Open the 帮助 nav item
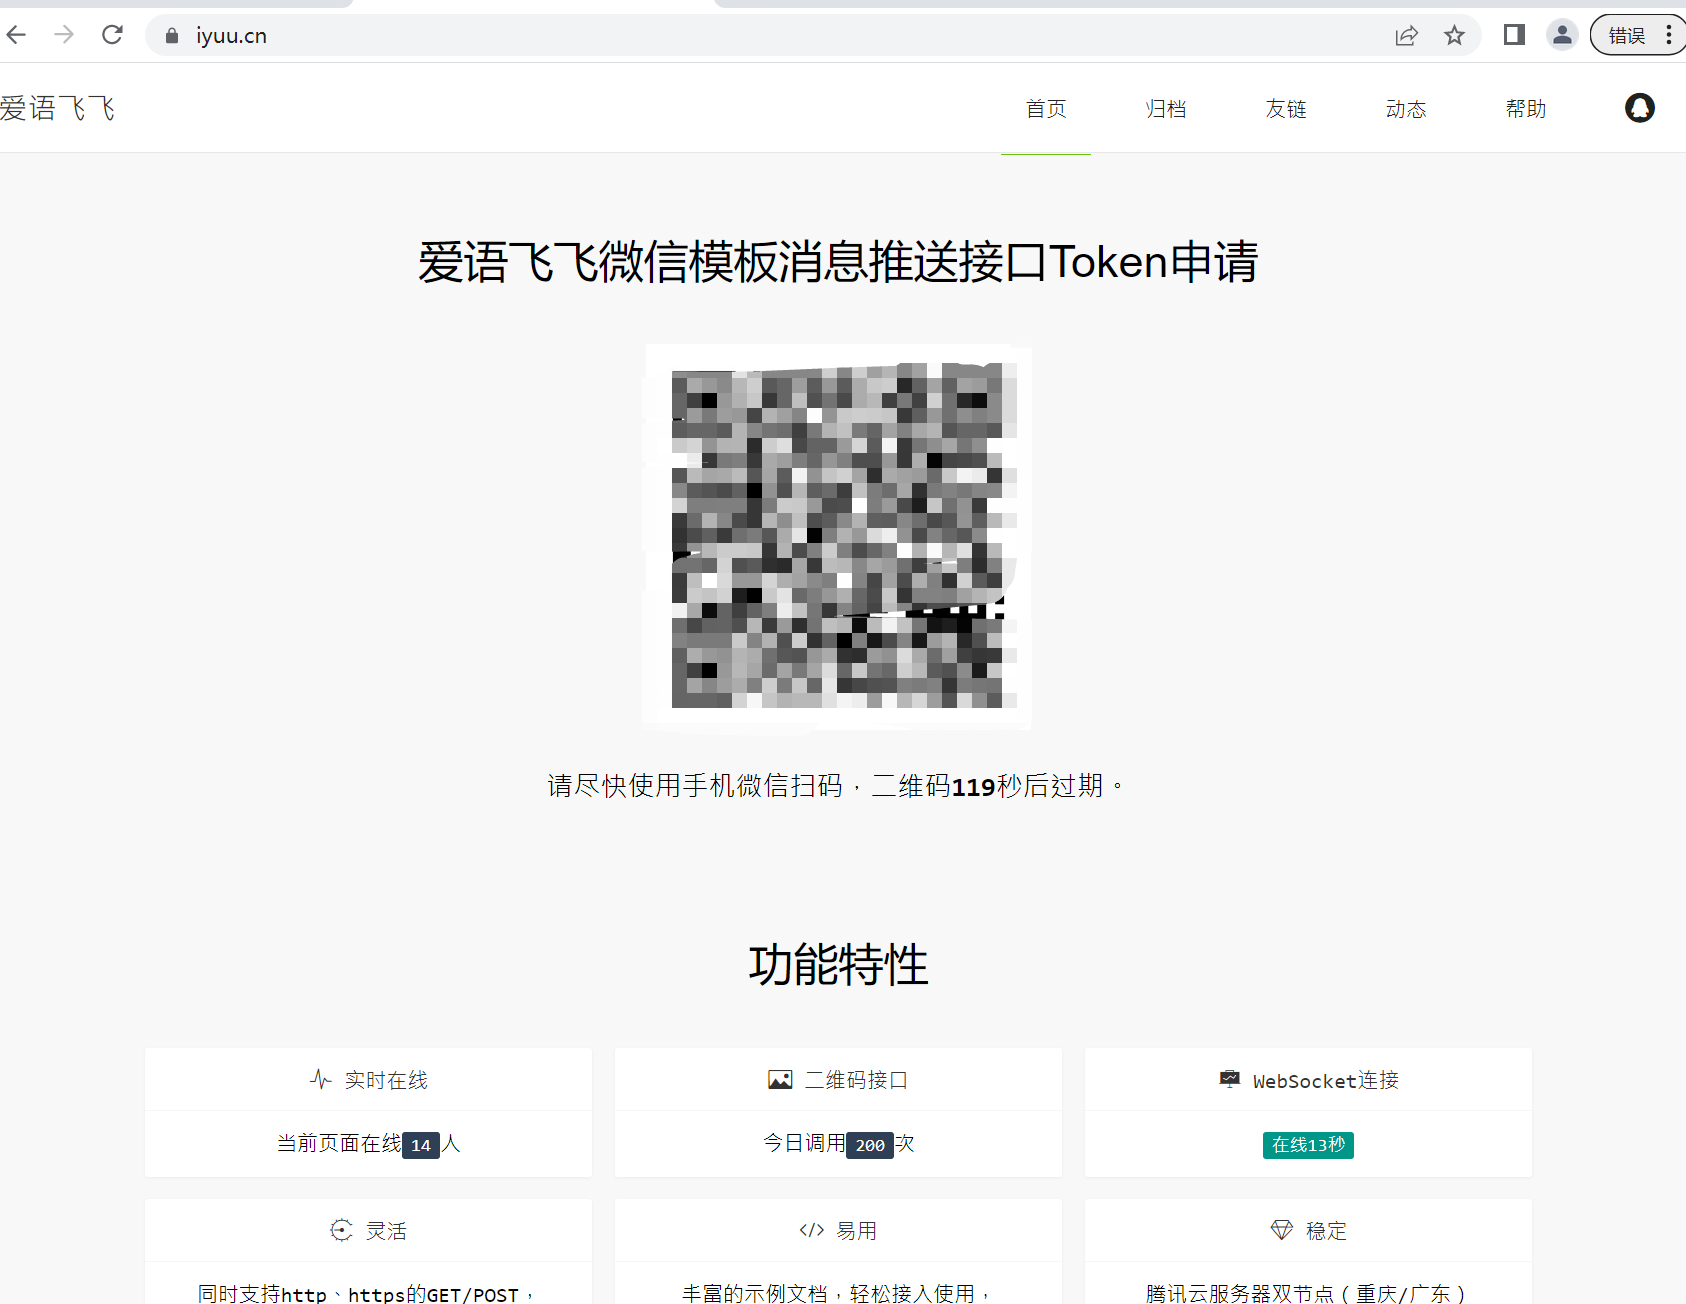This screenshot has height=1304, width=1686. [x=1526, y=109]
